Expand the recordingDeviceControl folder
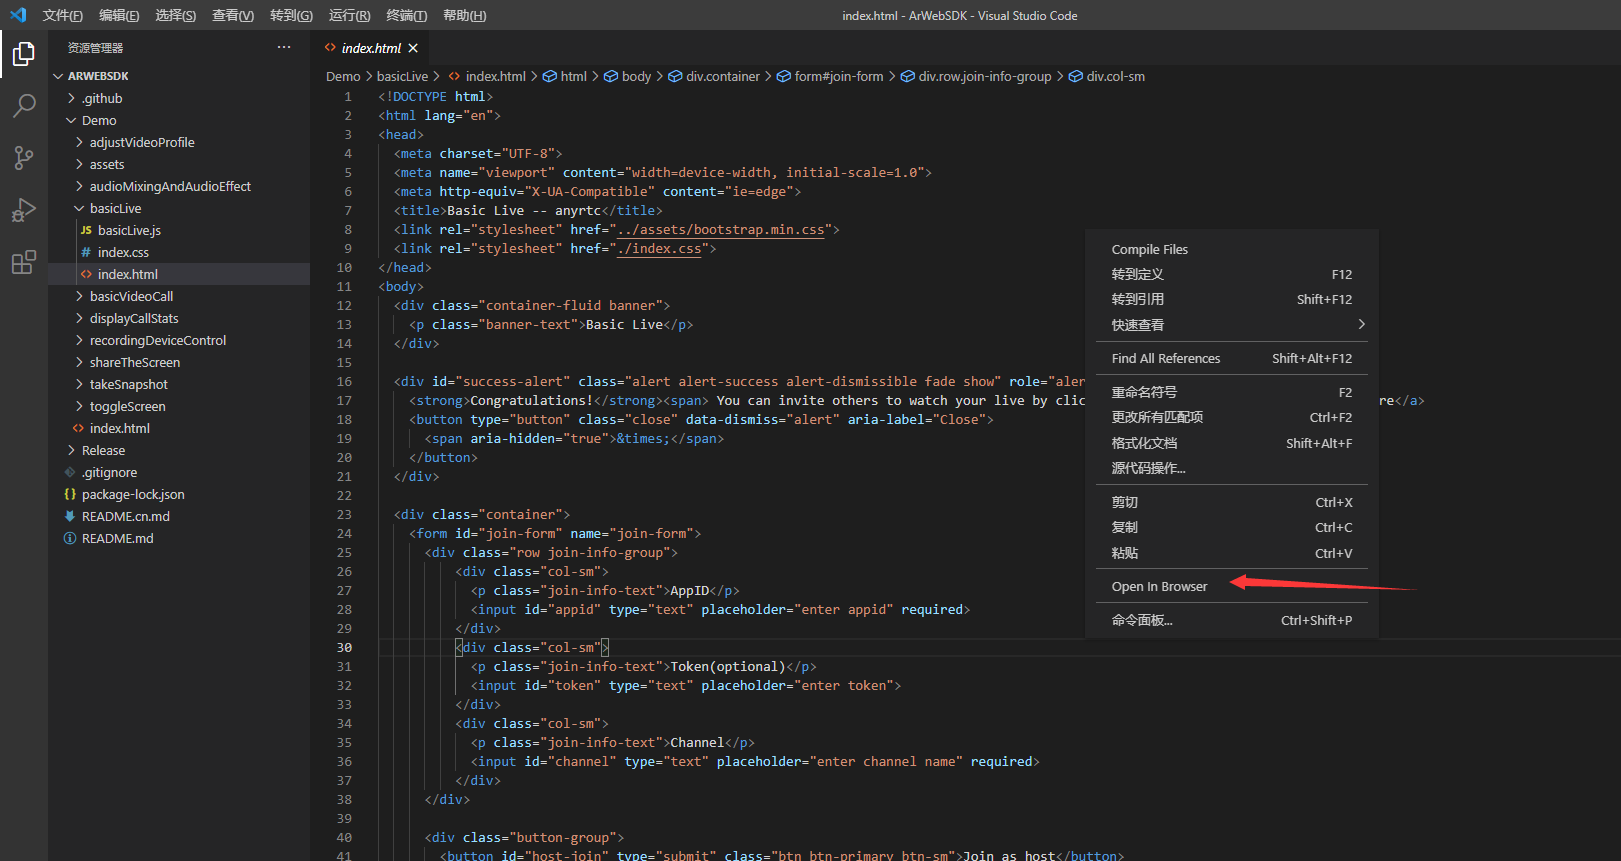1621x861 pixels. coord(79,340)
